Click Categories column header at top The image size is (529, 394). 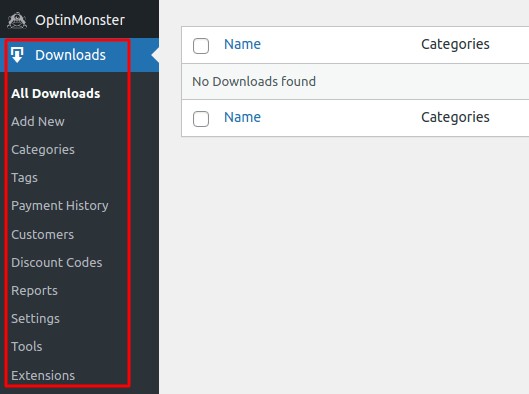tap(455, 45)
